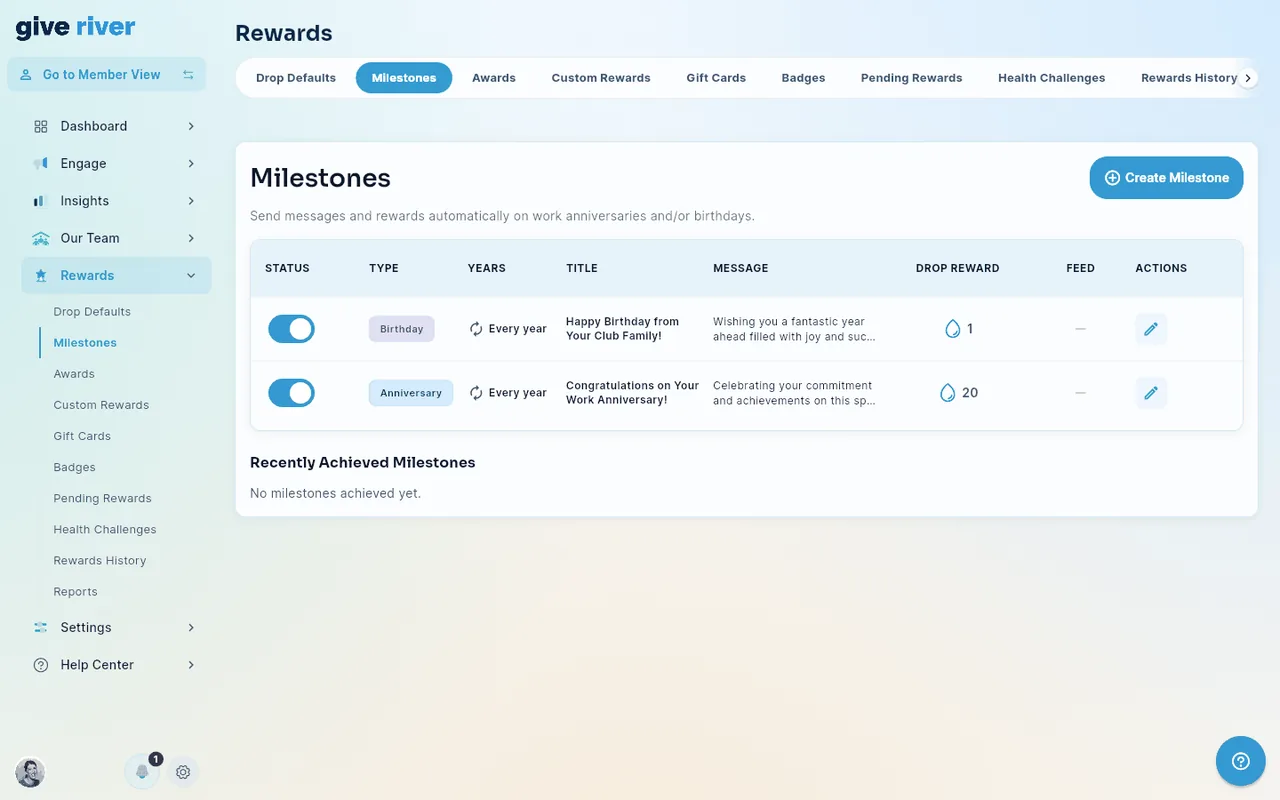Viewport: 1280px width, 800px height.
Task: Switch to the Drop Defaults tab
Action: 296,78
